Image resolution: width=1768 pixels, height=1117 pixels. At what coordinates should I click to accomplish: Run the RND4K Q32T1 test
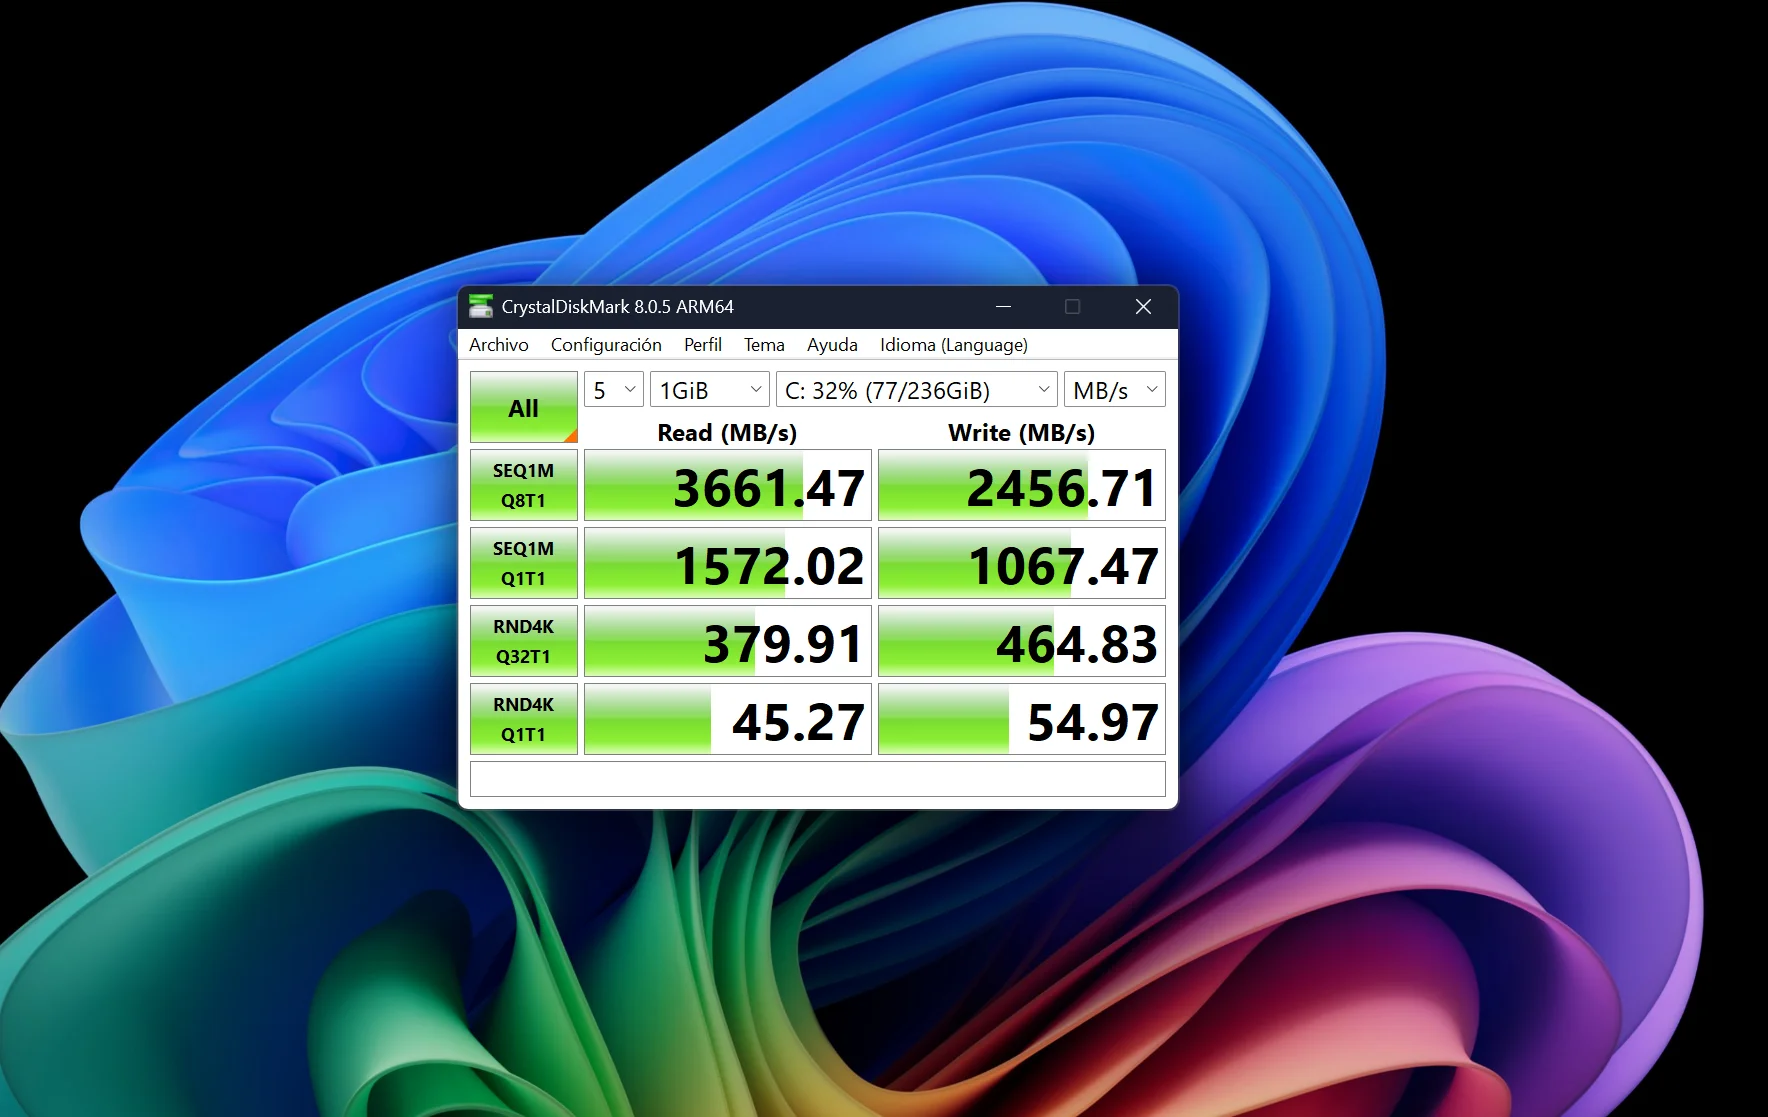point(523,640)
